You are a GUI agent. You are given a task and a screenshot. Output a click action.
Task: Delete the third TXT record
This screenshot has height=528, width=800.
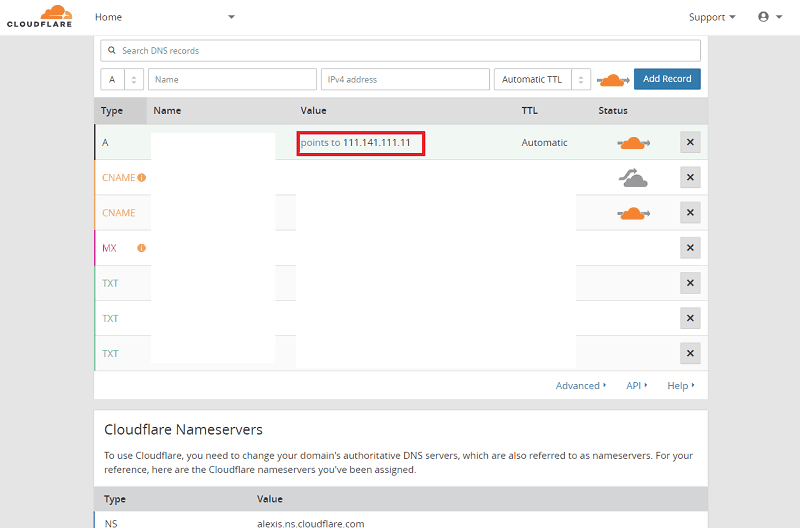pyautogui.click(x=690, y=354)
